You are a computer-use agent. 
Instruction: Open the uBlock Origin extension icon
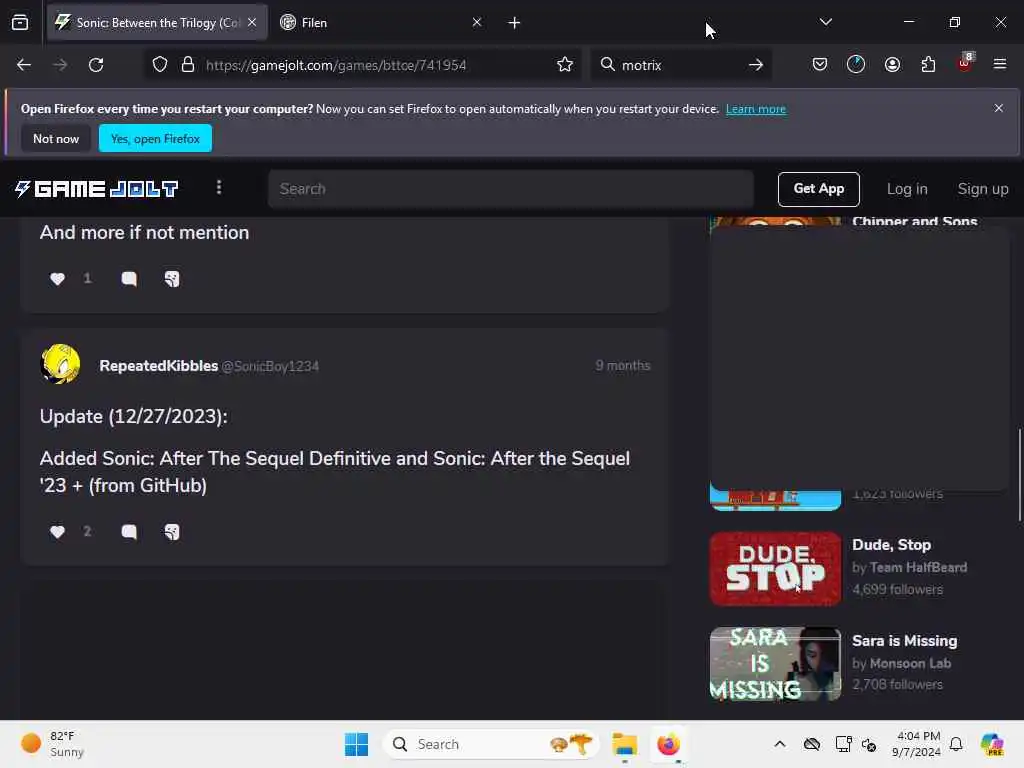(965, 63)
